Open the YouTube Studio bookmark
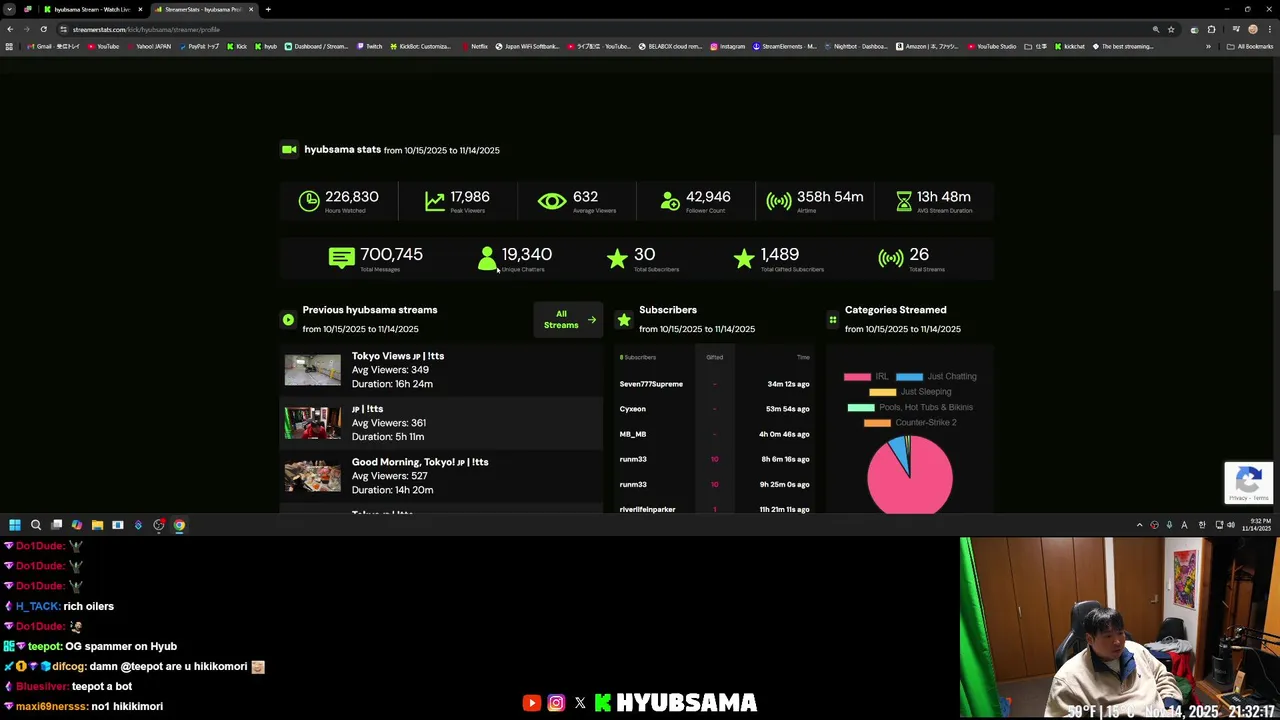The height and width of the screenshot is (720, 1280). point(992,46)
